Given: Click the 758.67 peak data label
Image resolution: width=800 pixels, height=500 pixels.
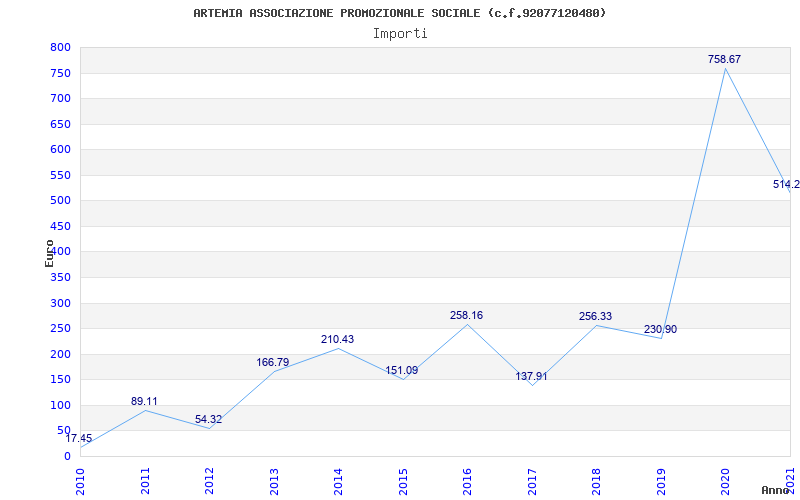Looking at the screenshot, I should (724, 60).
